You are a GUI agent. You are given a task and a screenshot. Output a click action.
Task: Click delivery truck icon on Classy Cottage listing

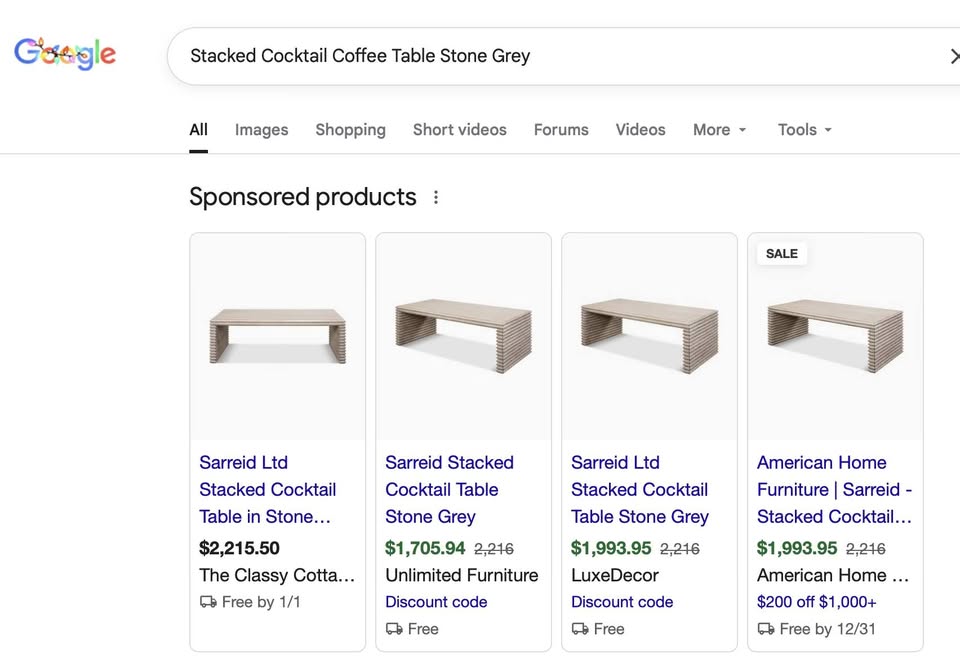point(208,602)
